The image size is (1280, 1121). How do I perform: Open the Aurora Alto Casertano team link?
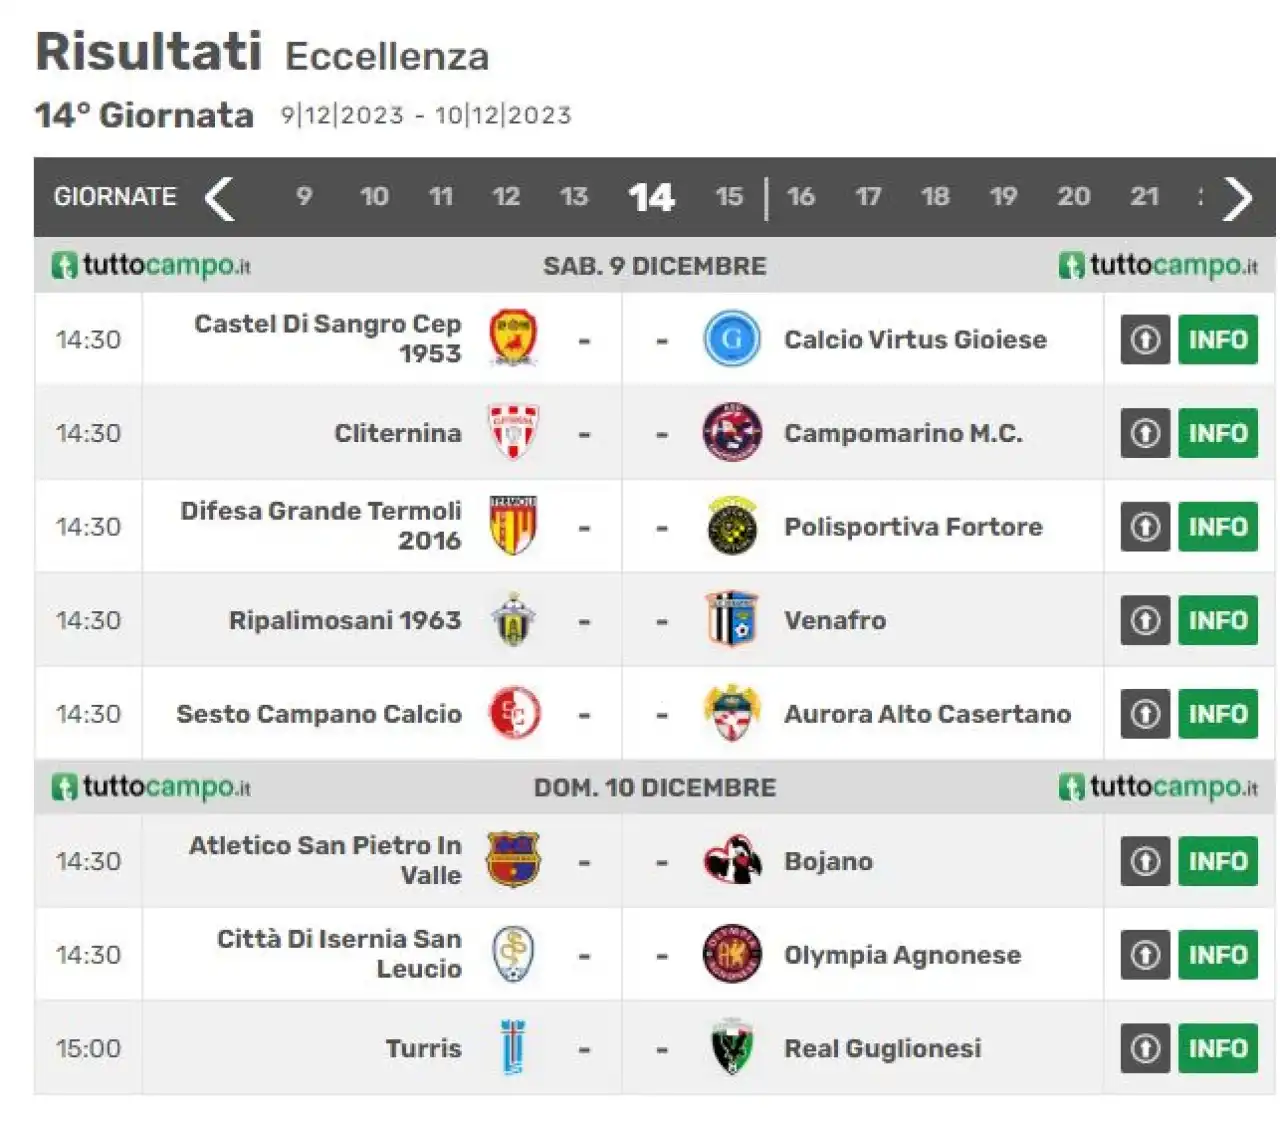coord(927,714)
